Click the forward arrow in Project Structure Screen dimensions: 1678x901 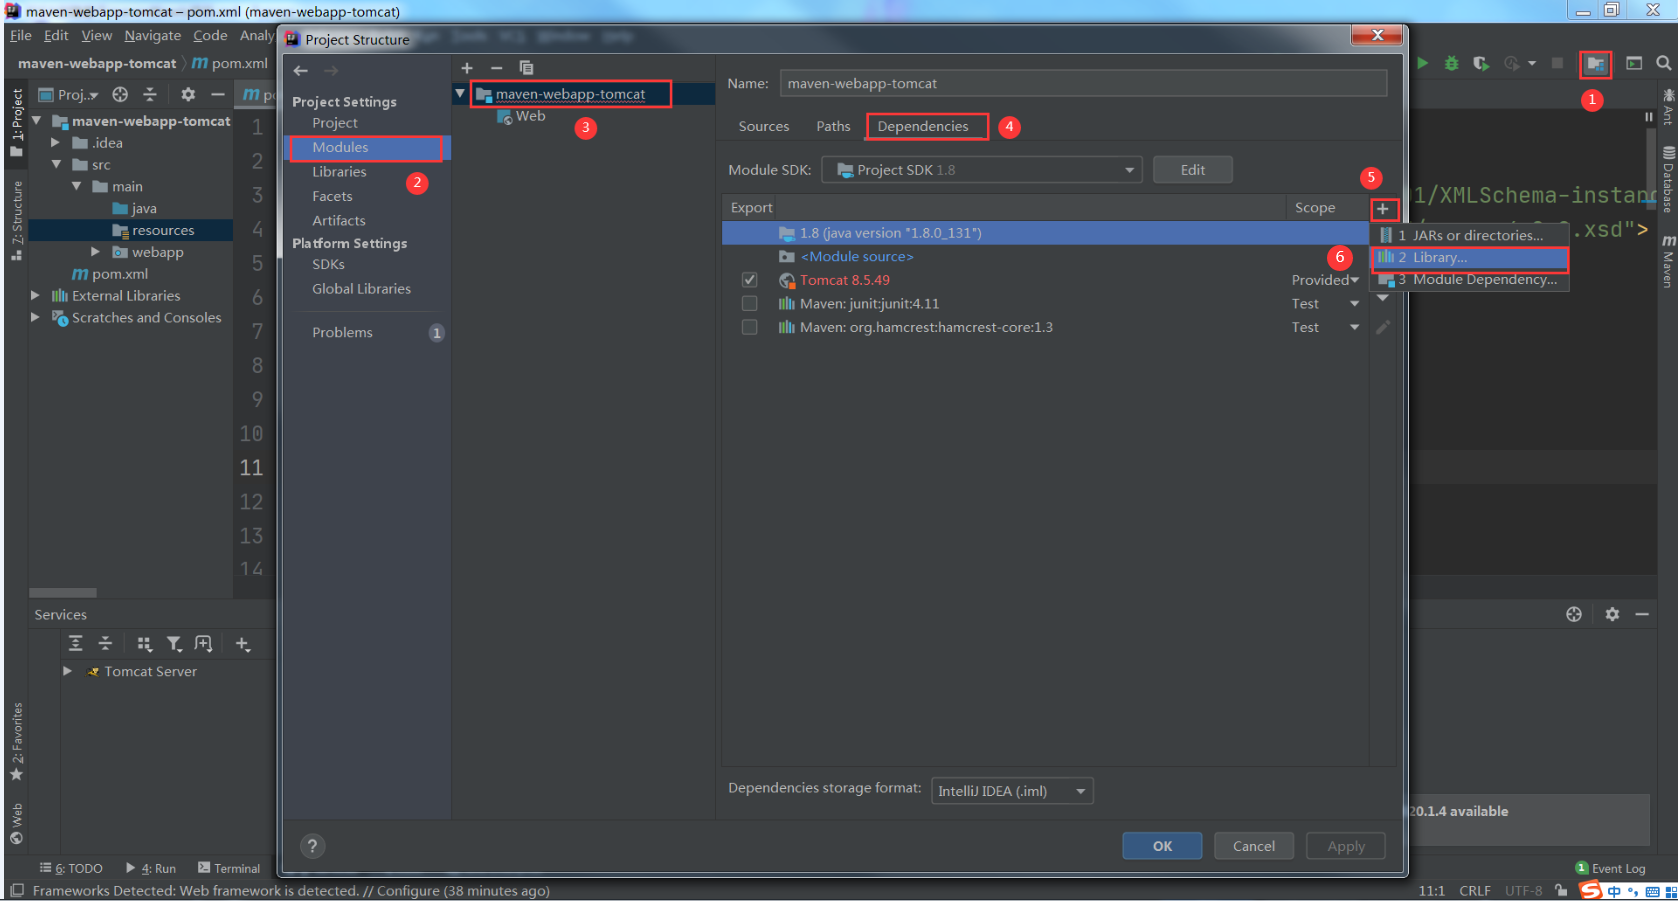point(331,71)
